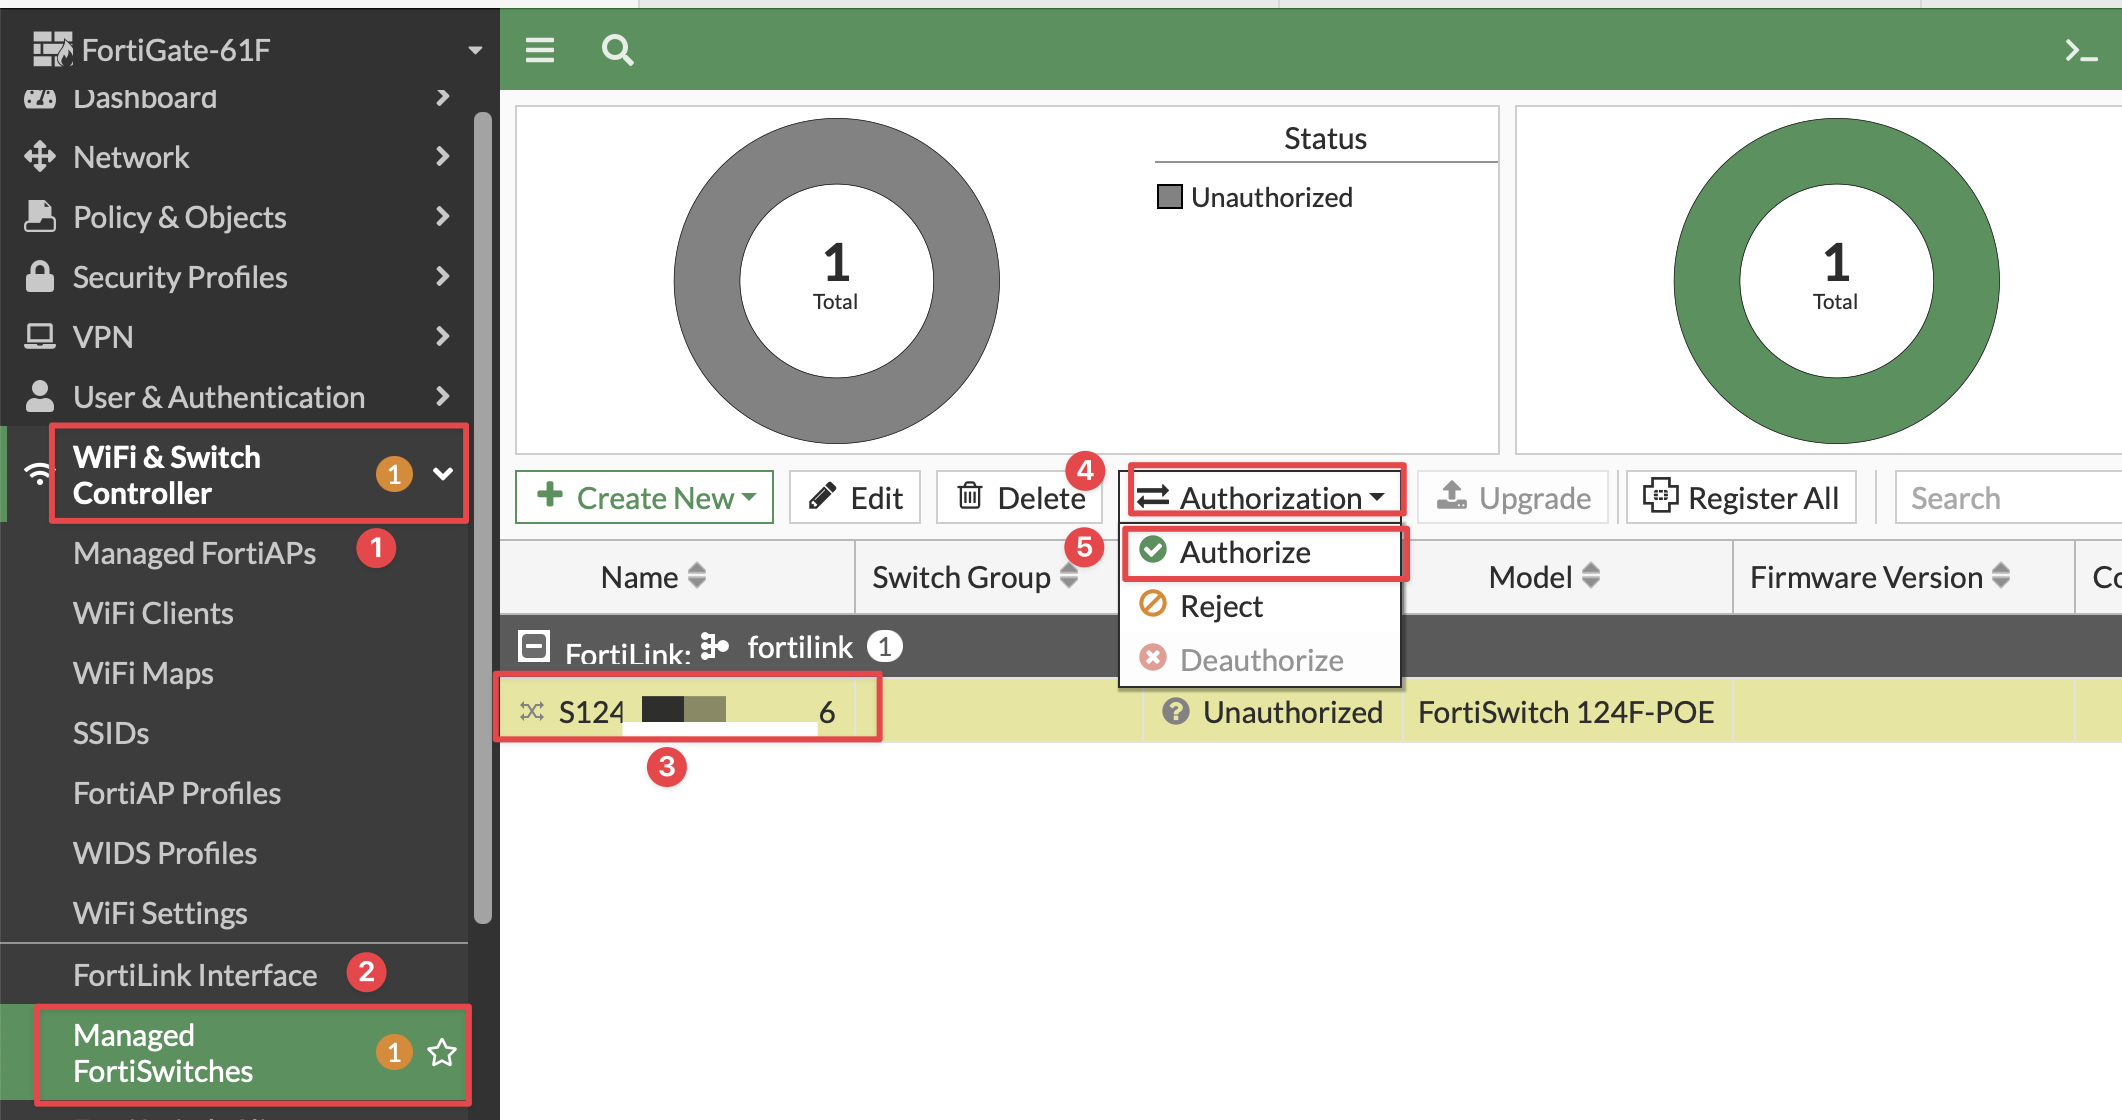Image resolution: width=2122 pixels, height=1120 pixels.
Task: Expand User & Authentication arrow
Action: pos(443,396)
